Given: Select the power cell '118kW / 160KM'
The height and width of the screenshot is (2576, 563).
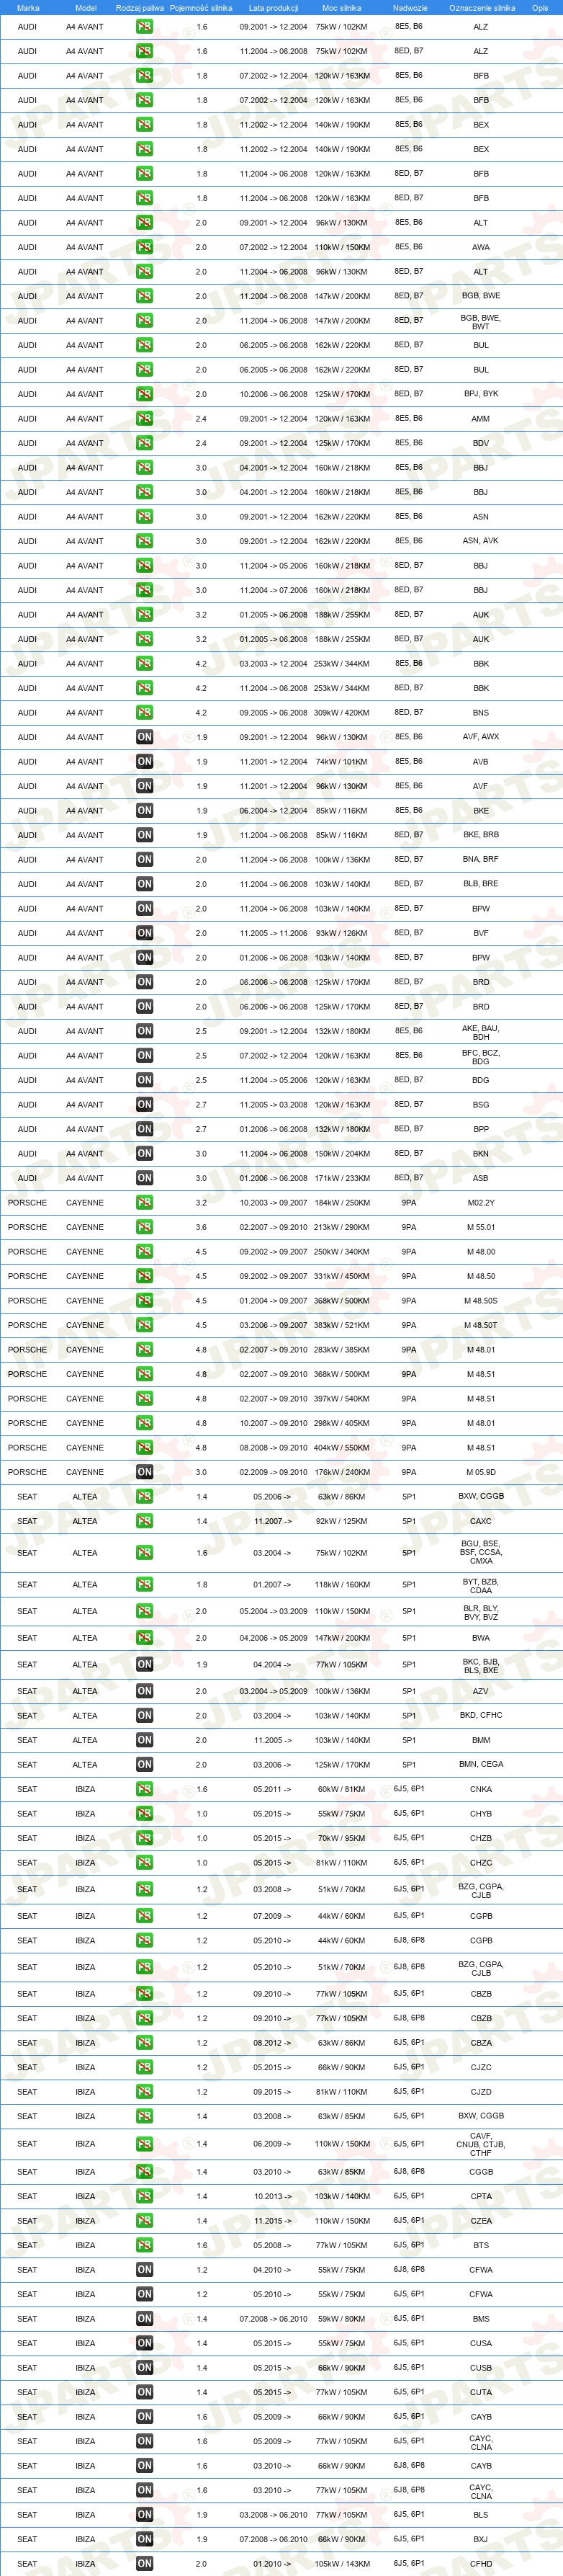Looking at the screenshot, I should point(342,1585).
